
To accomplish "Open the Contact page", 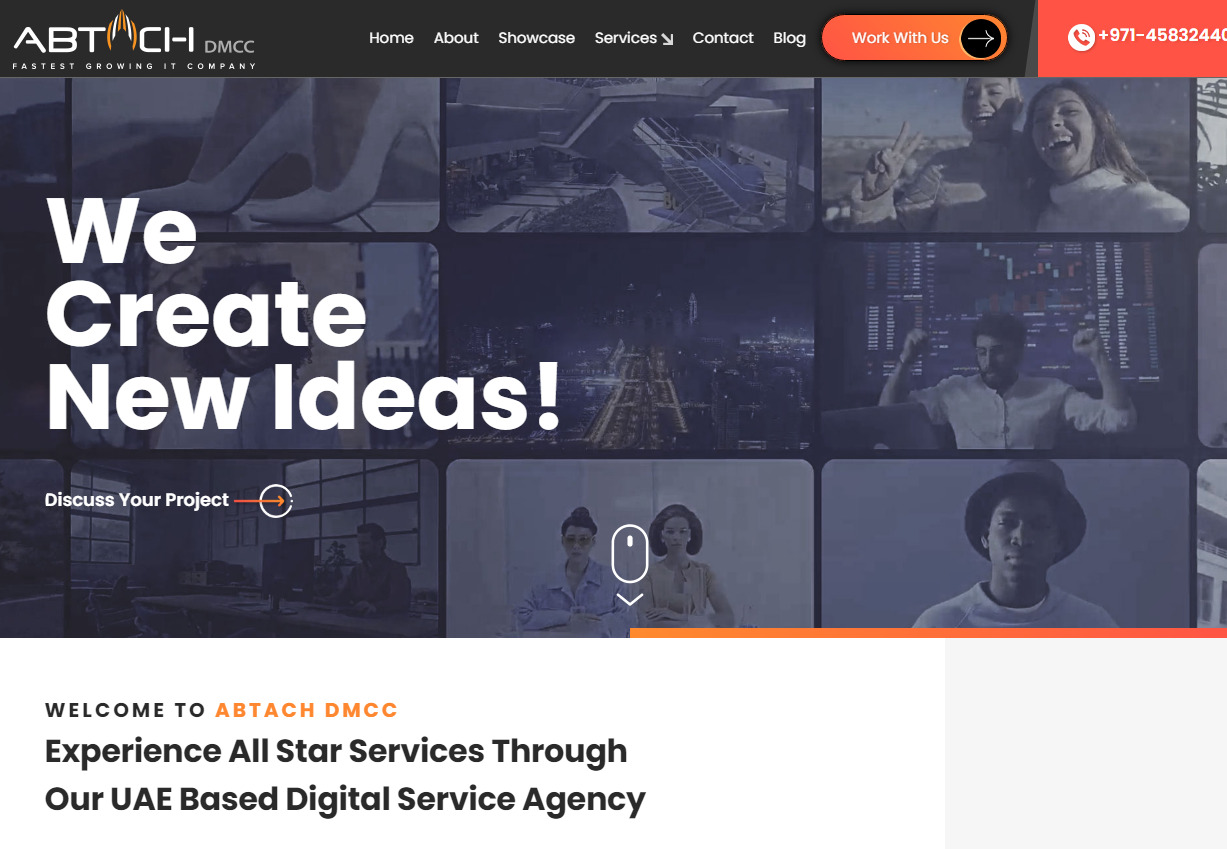I will tap(723, 38).
